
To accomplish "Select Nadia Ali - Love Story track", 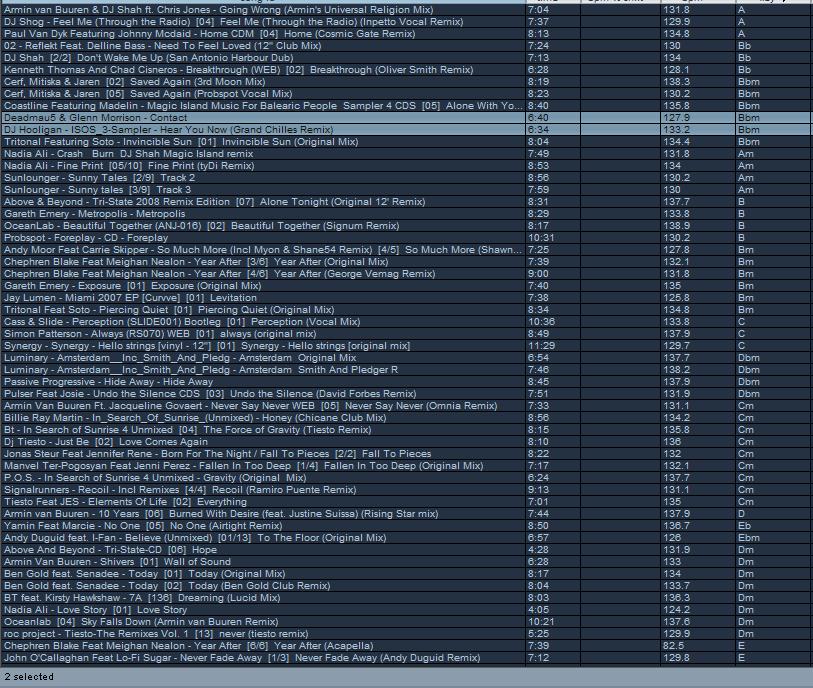I will click(x=406, y=610).
